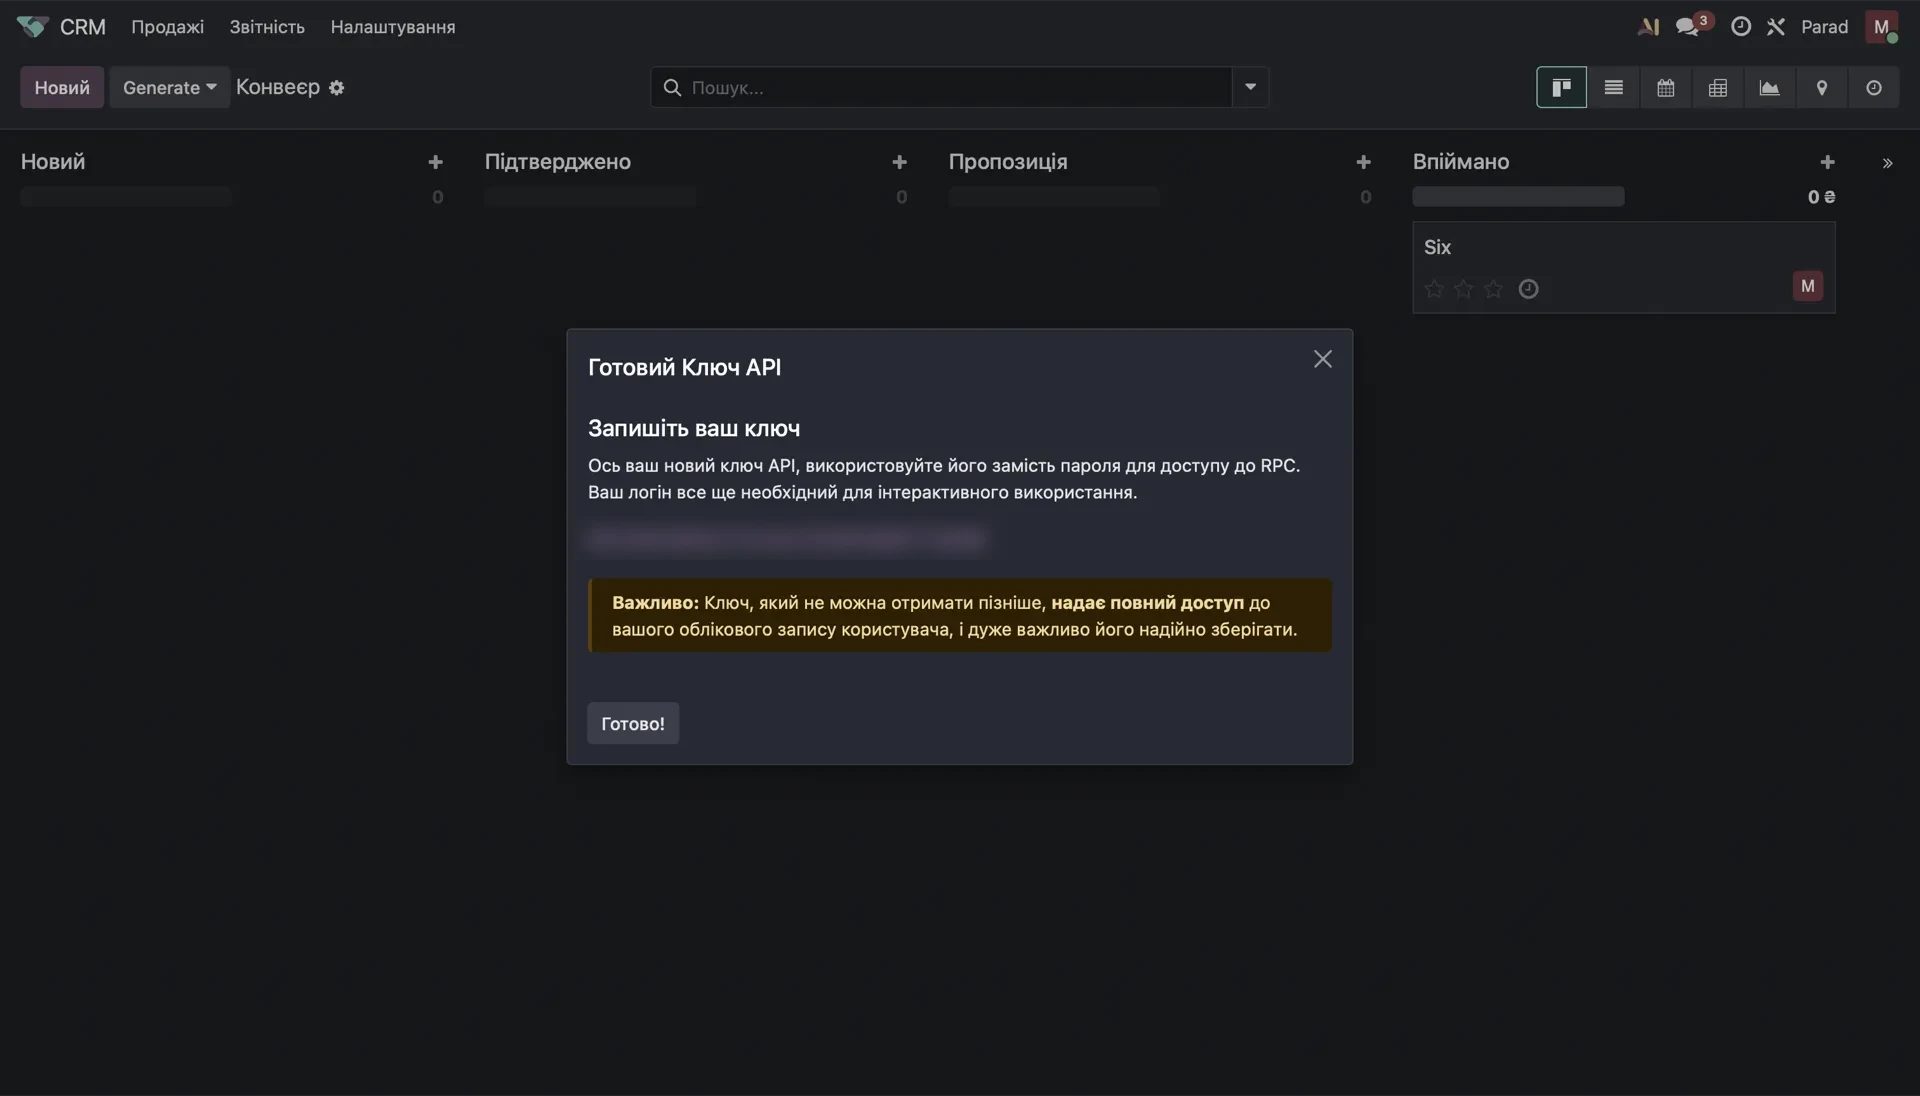Image resolution: width=1920 pixels, height=1096 pixels.
Task: Switch to Pivot table view
Action: (1717, 87)
